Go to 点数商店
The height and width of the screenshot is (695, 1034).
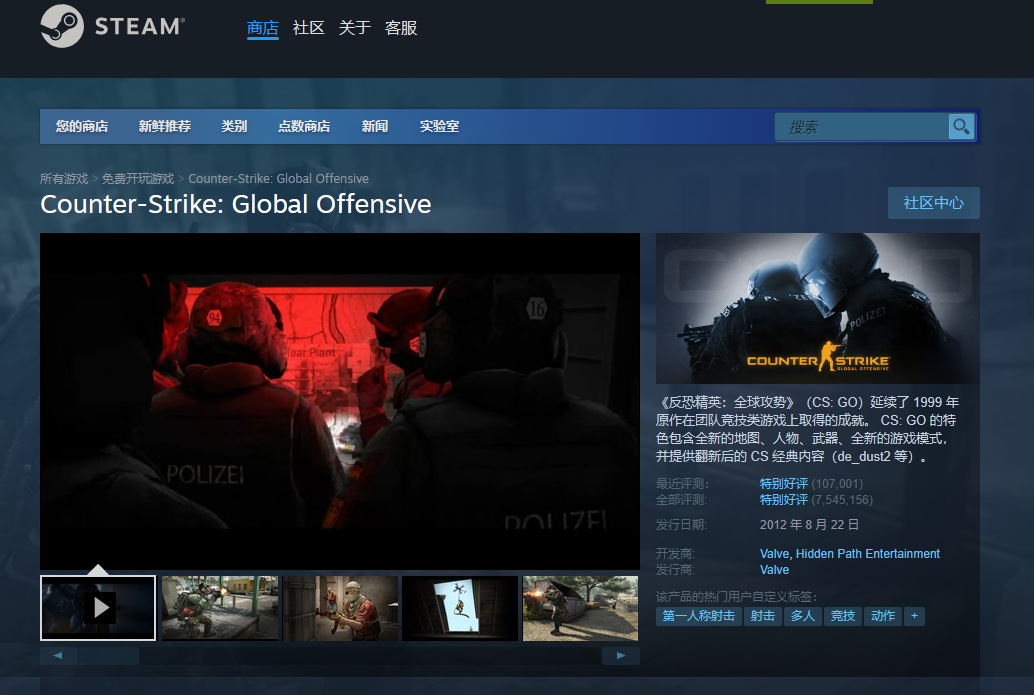tap(304, 127)
